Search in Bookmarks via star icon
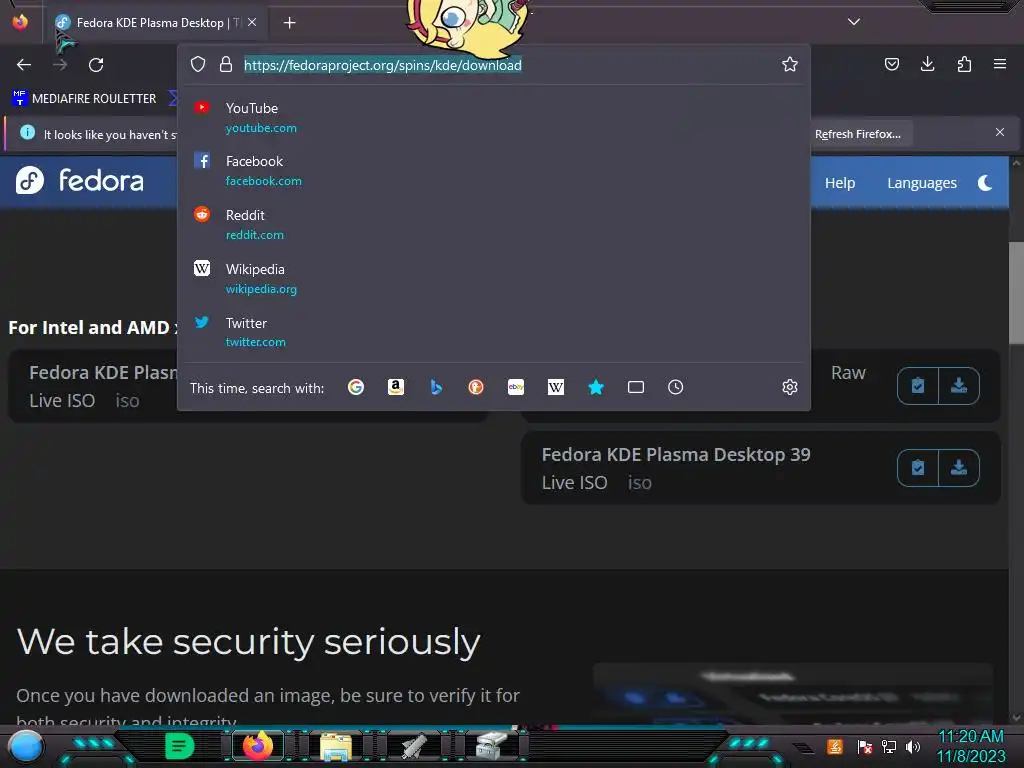The width and height of the screenshot is (1024, 768). (596, 387)
